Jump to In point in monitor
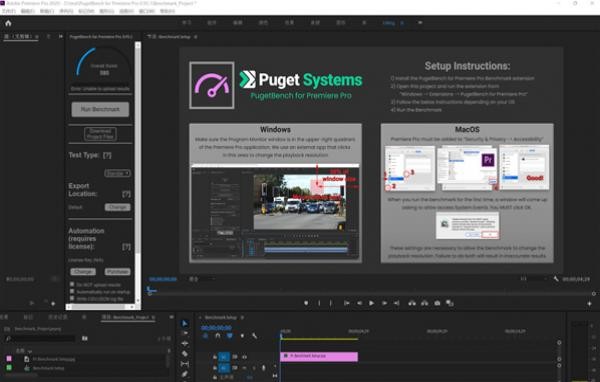The width and height of the screenshot is (600, 382). 346,303
